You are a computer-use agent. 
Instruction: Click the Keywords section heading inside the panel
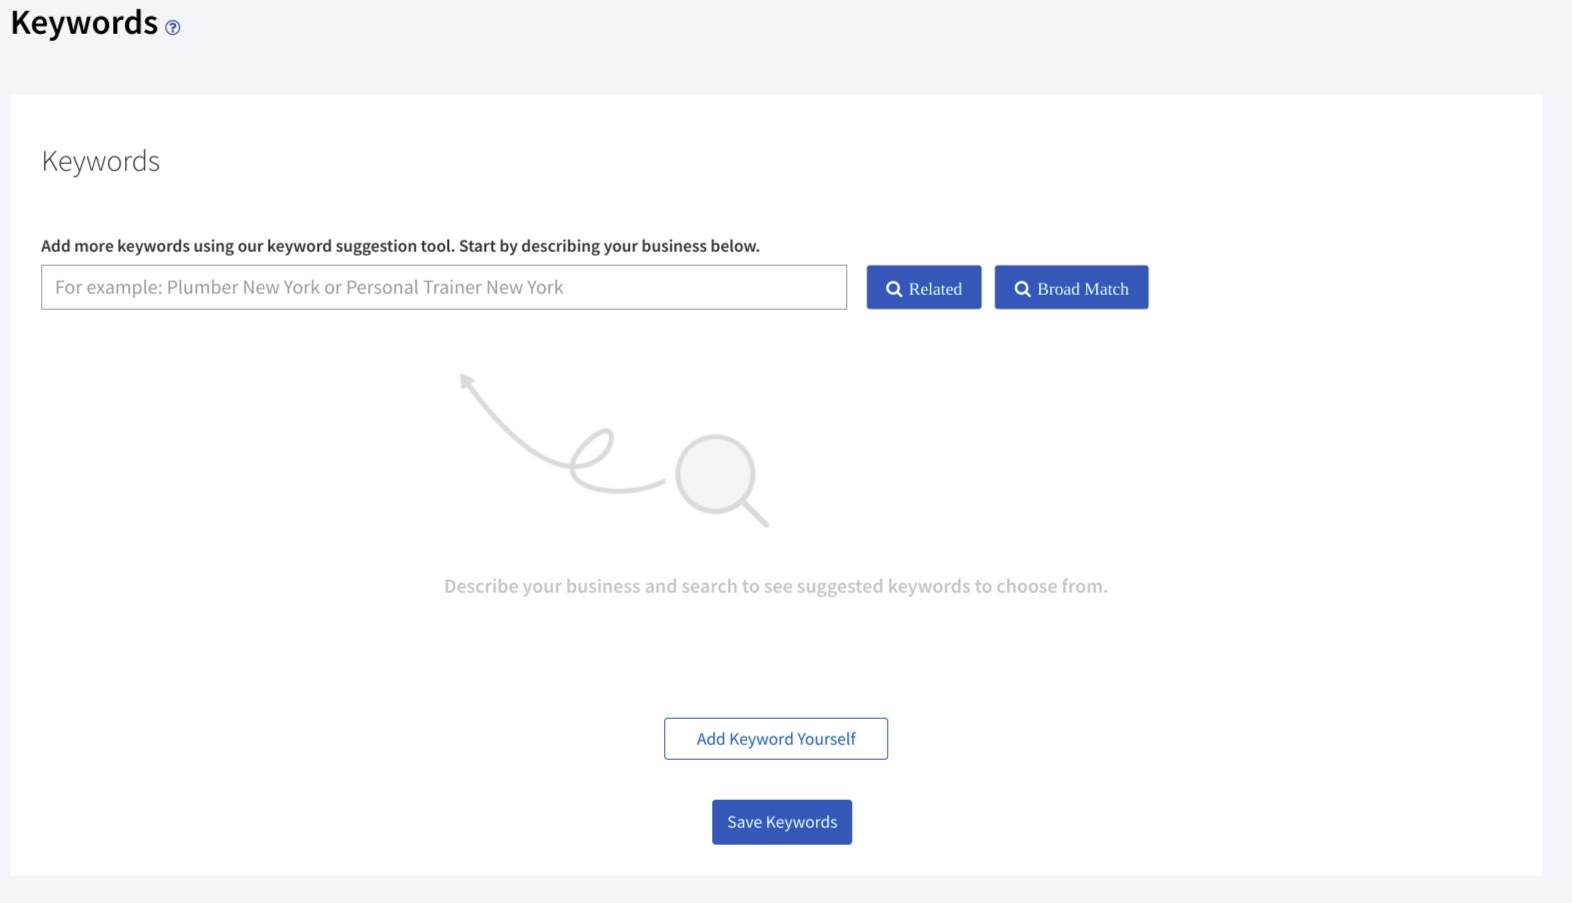(x=101, y=161)
